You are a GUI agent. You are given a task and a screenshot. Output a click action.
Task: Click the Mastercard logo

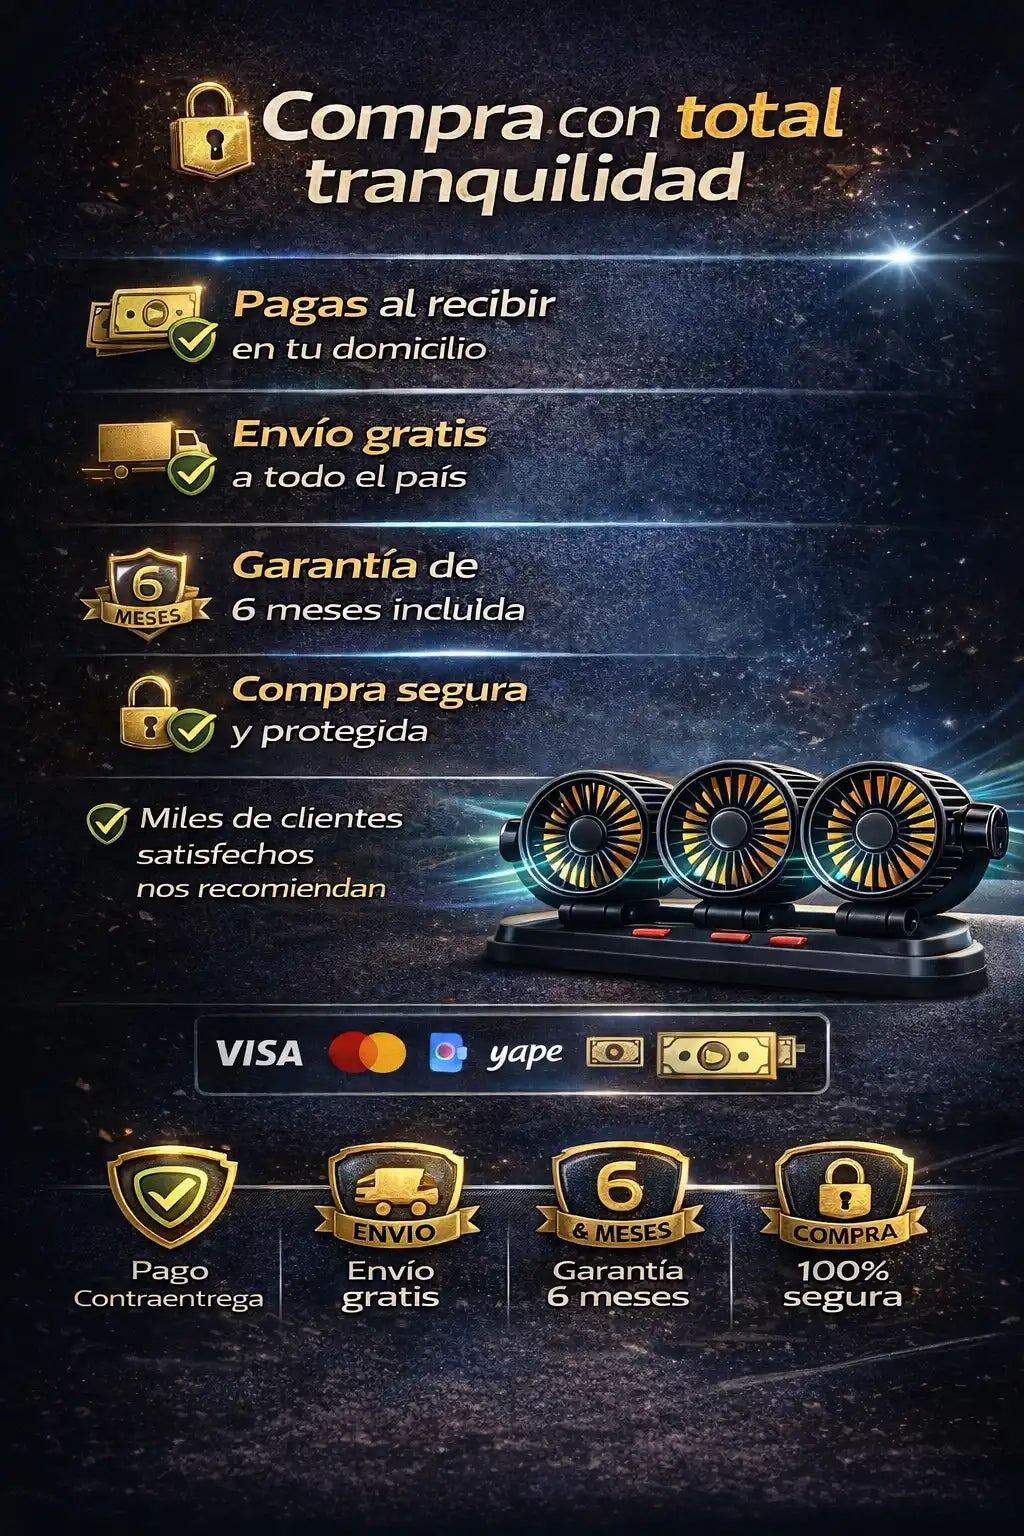(367, 1053)
